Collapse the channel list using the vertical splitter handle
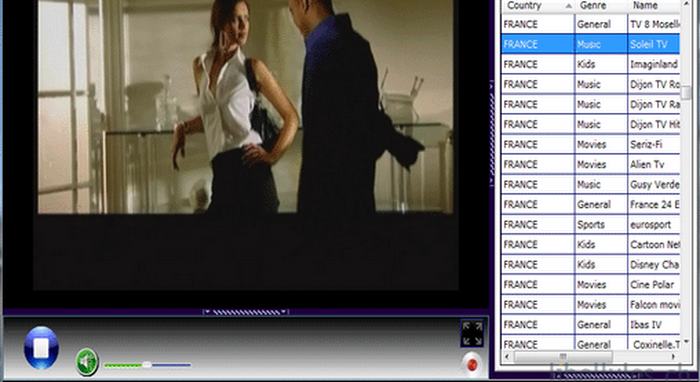Image resolution: width=700 pixels, height=382 pixels. 492,133
